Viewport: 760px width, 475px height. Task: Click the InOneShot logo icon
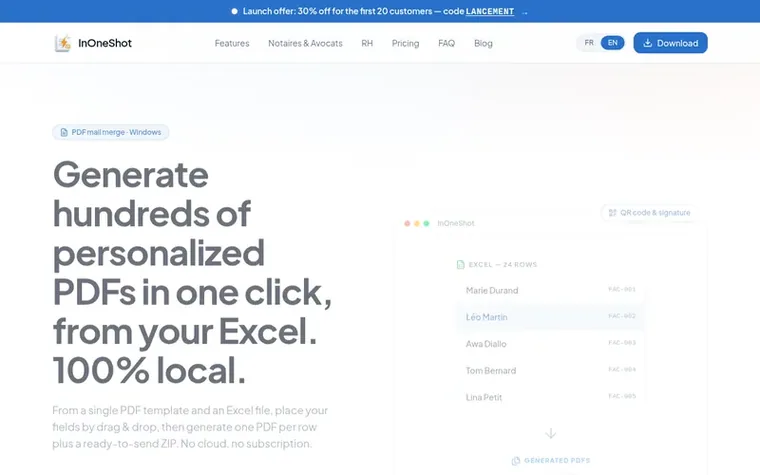tap(63, 43)
